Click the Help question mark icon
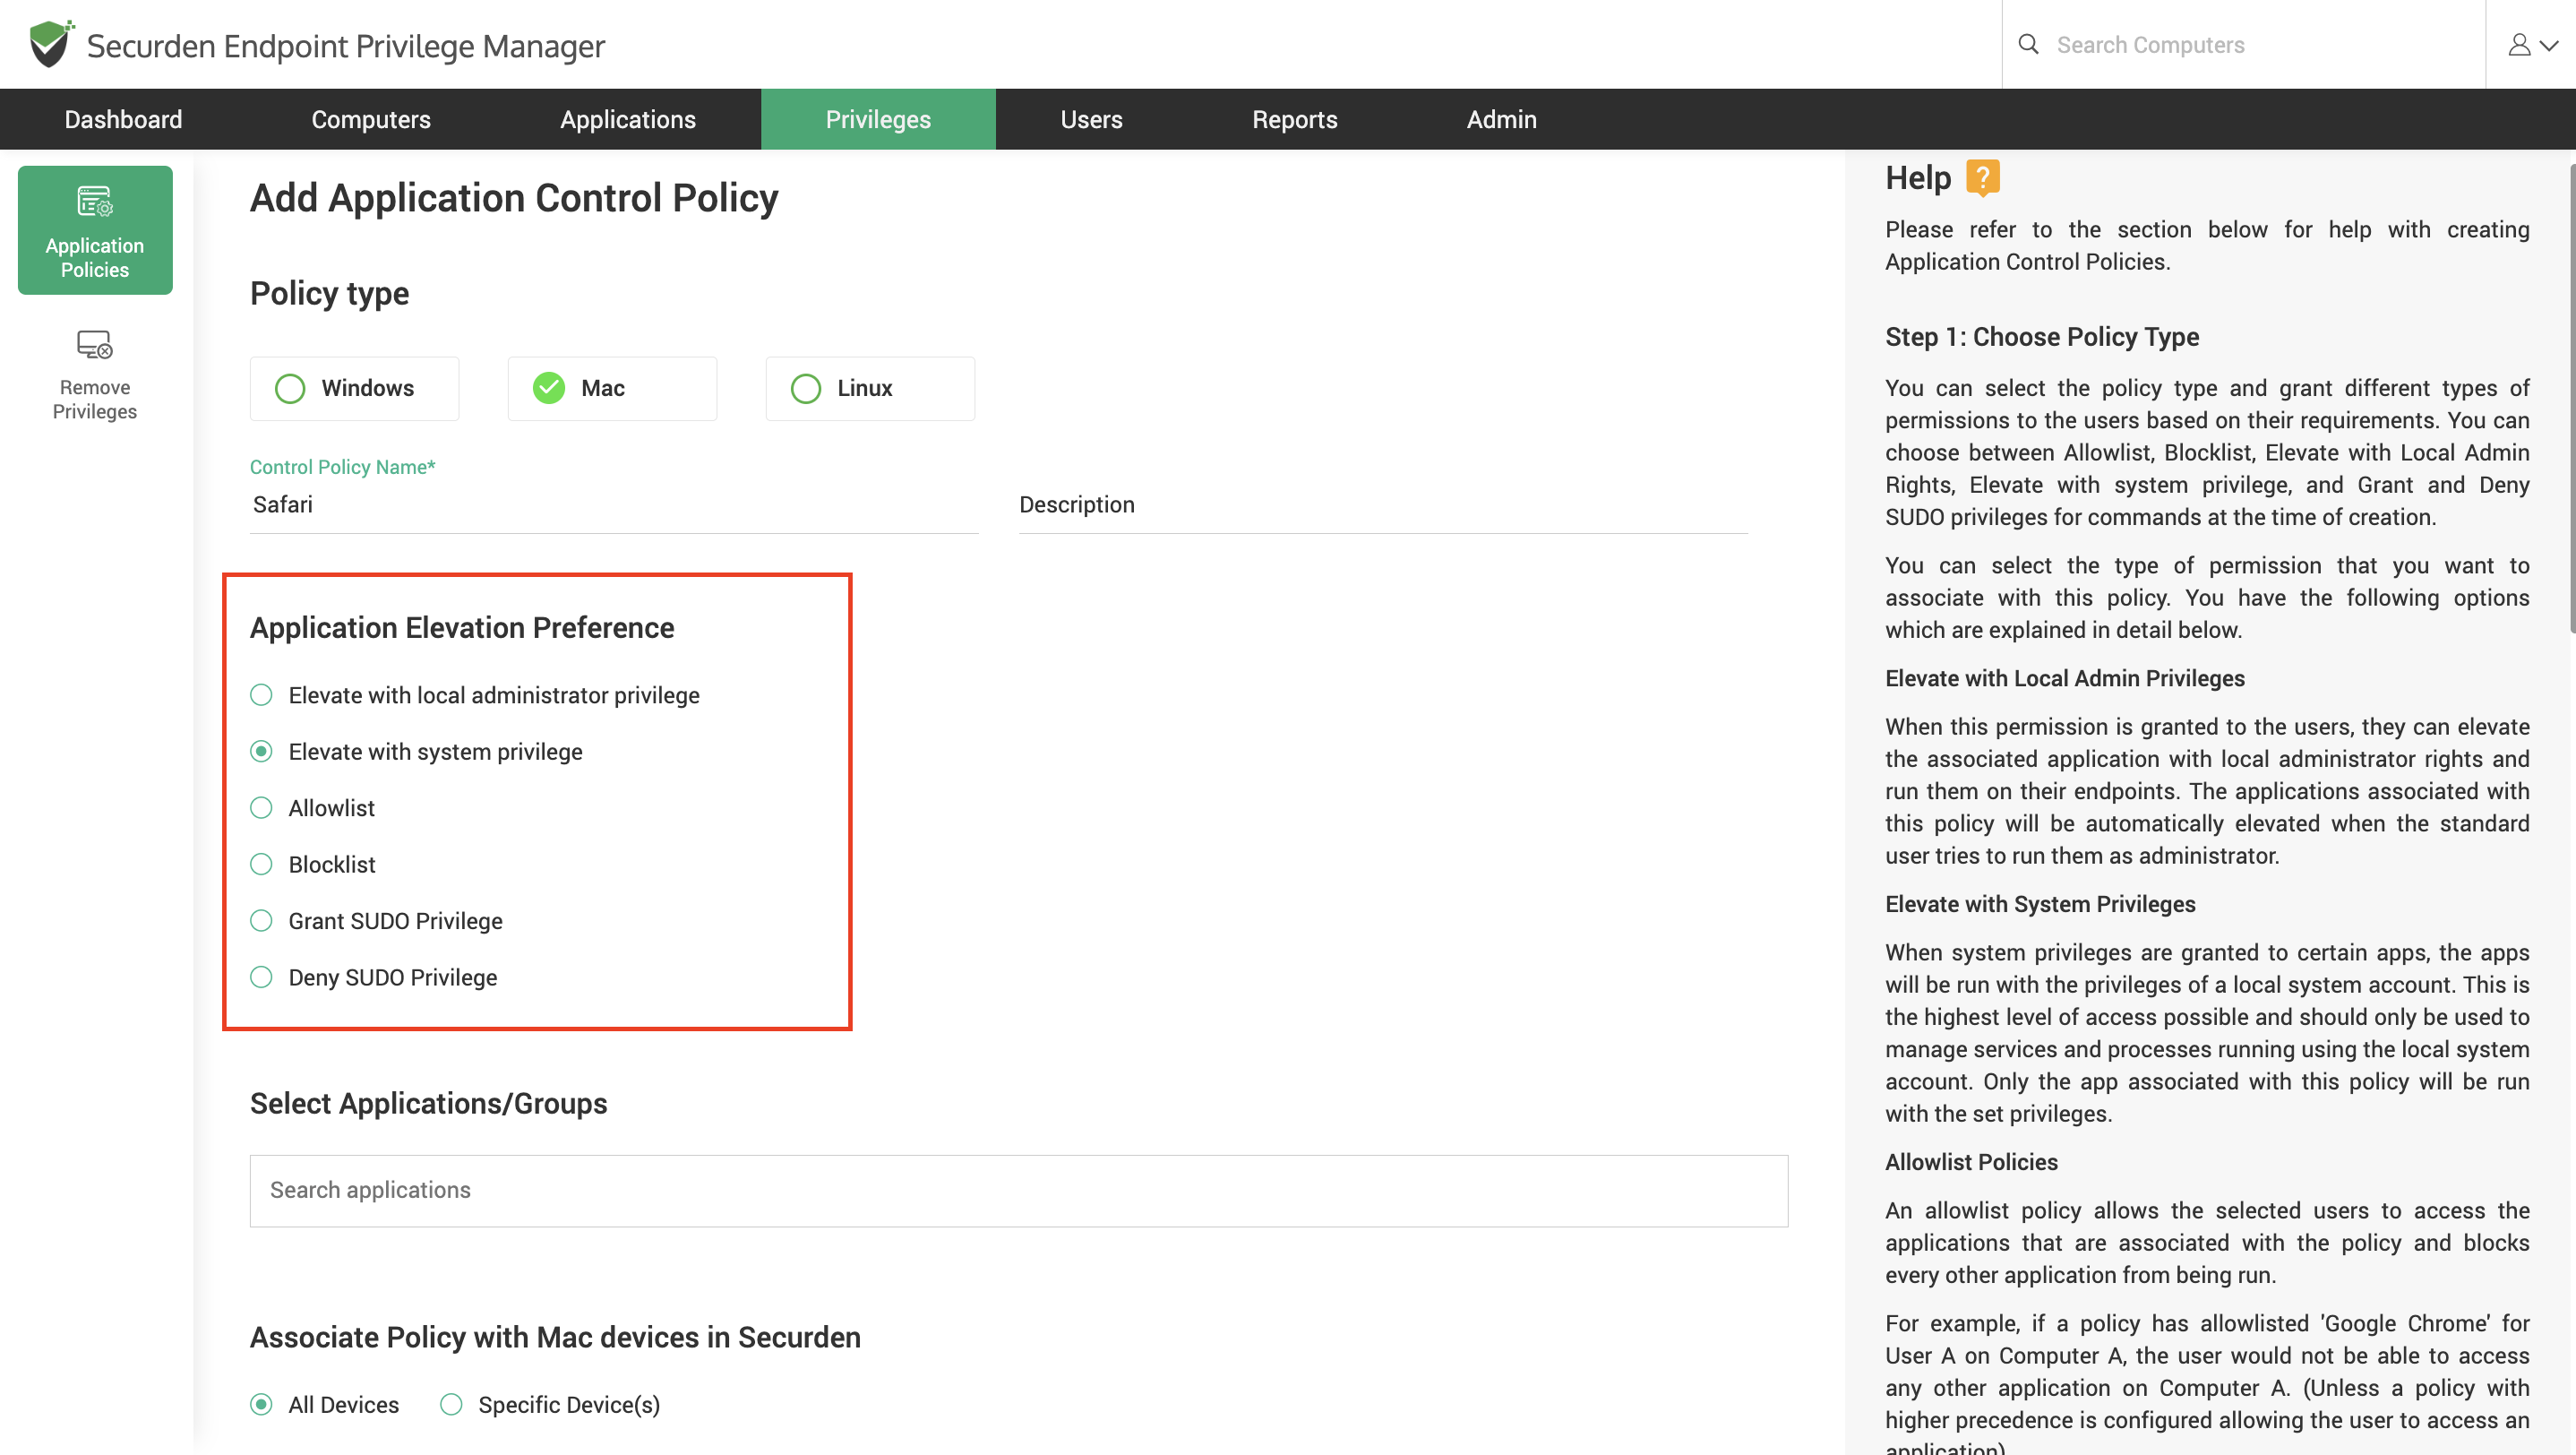The width and height of the screenshot is (2576, 1455). (1982, 178)
